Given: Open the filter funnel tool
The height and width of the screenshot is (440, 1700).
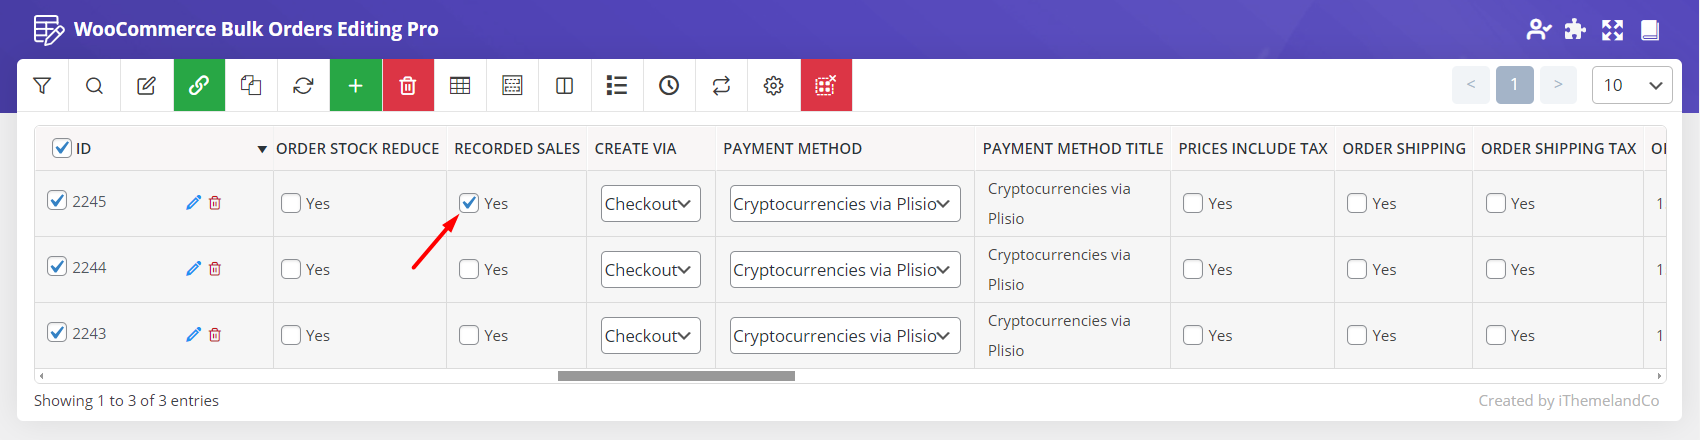Looking at the screenshot, I should [42, 86].
